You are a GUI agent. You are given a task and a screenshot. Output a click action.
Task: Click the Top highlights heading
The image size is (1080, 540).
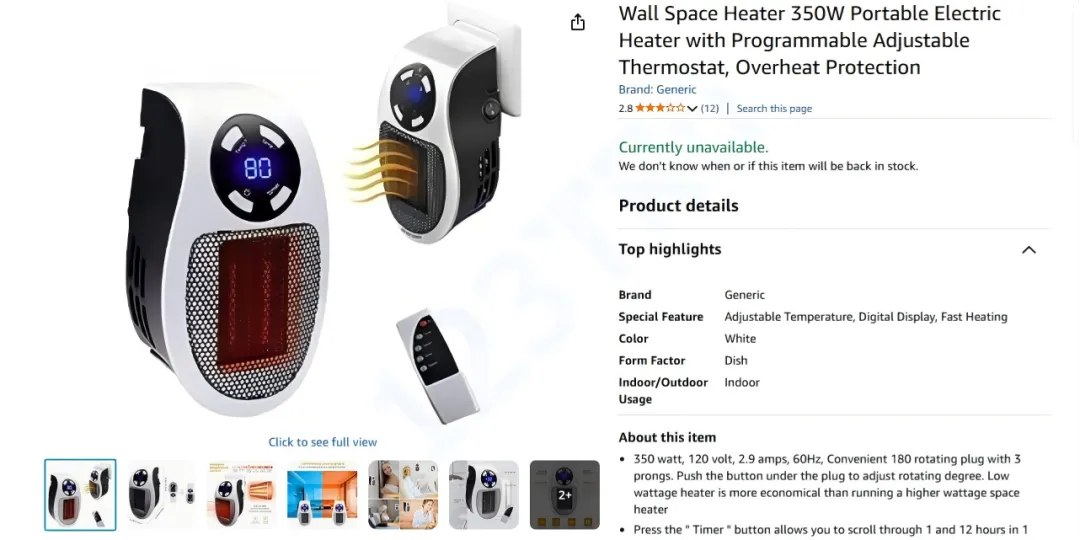pos(669,249)
